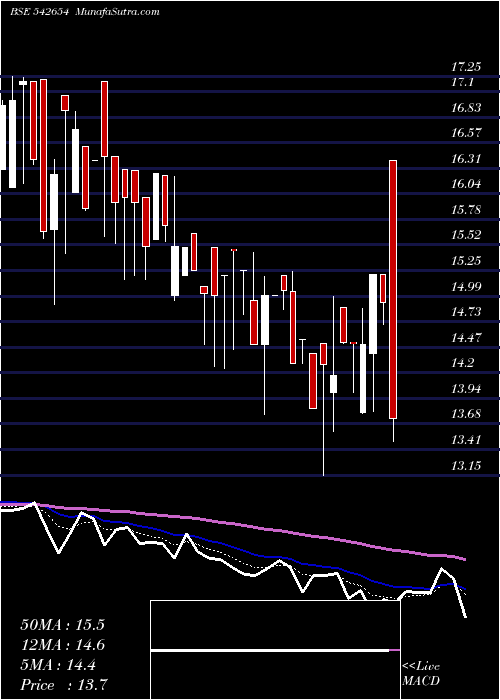Click the 14.99 price axis label
The width and height of the screenshot is (500, 700).
[x=466, y=286]
